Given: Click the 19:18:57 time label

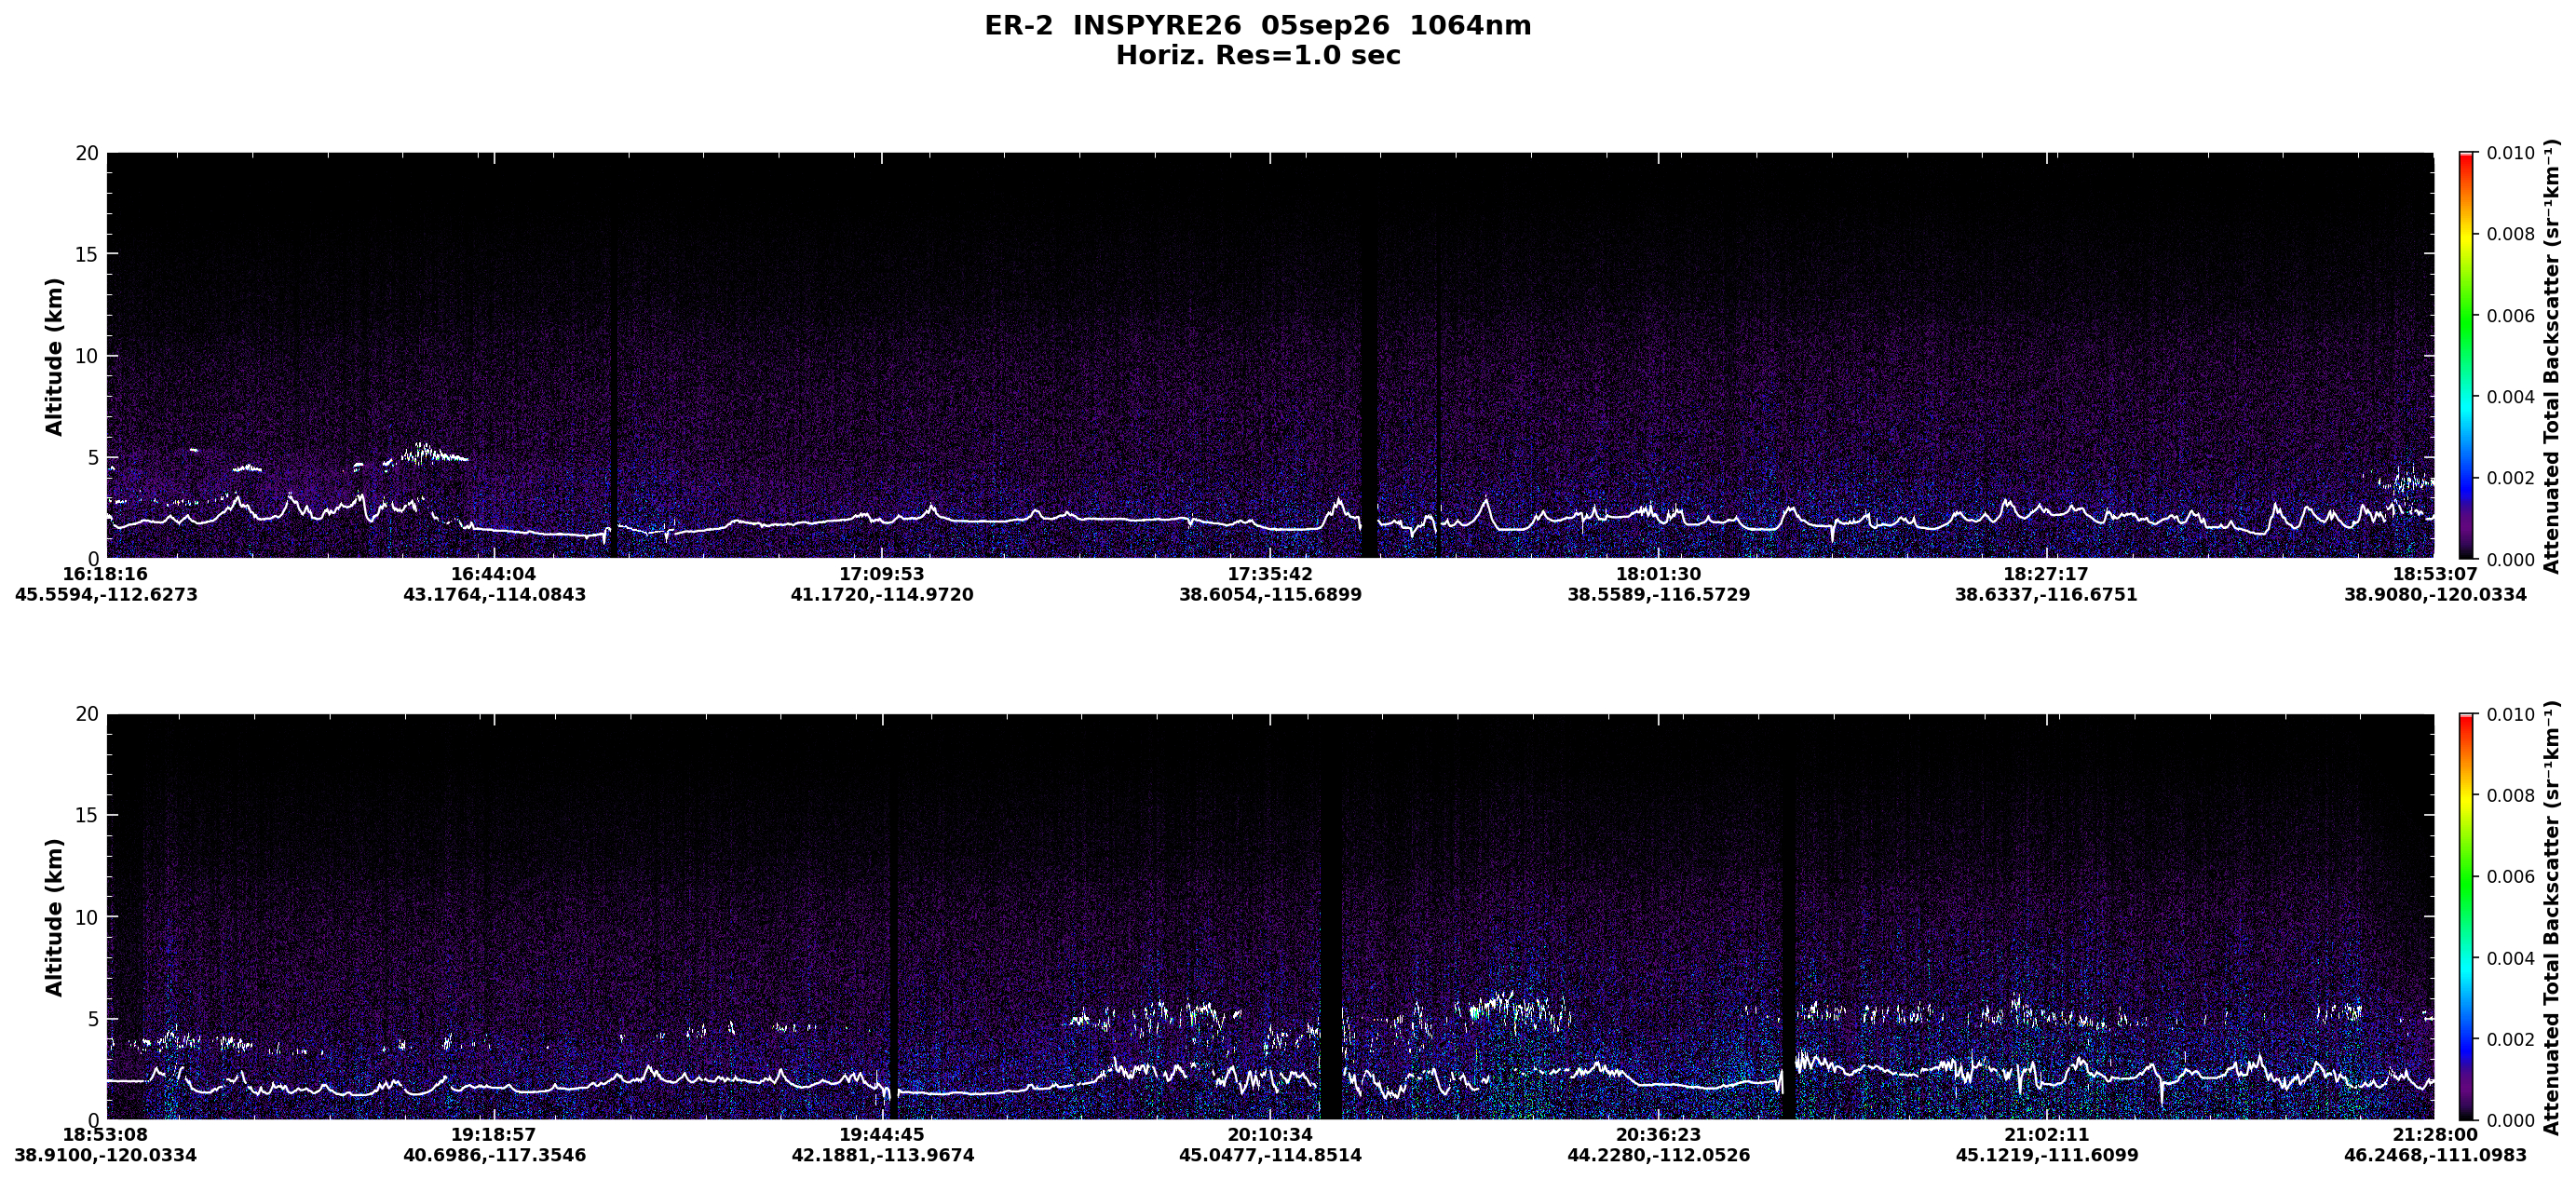Looking at the screenshot, I should tap(494, 1135).
